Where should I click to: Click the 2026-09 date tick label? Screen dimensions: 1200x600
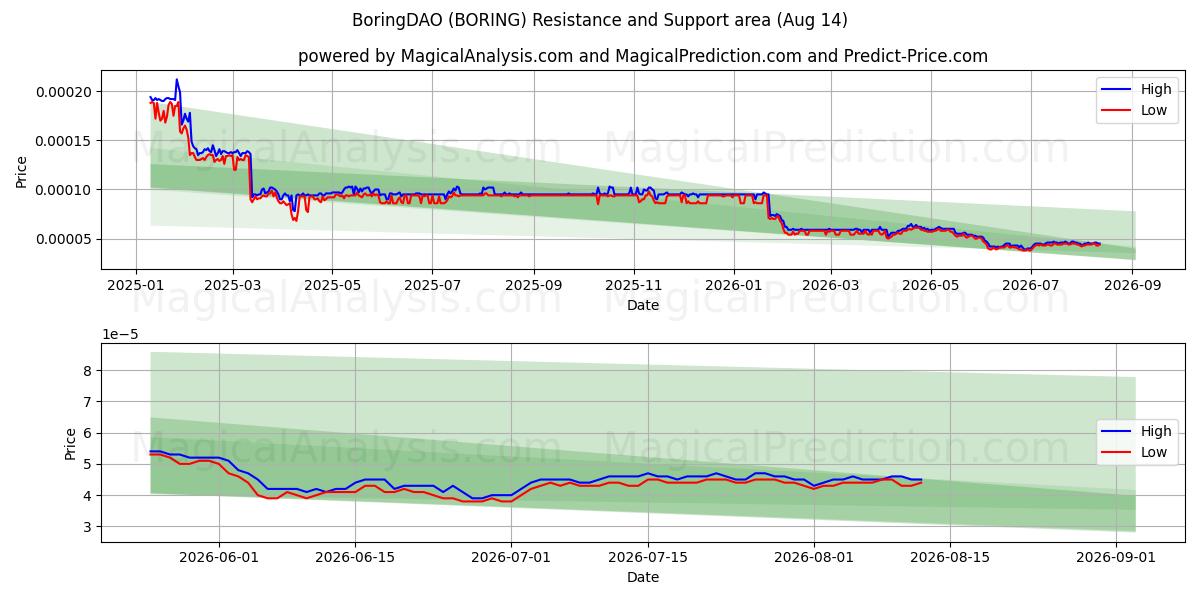tap(1132, 285)
